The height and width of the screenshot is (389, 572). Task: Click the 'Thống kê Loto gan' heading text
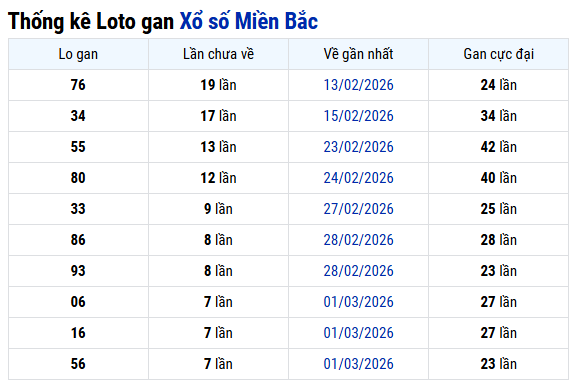pyautogui.click(x=91, y=22)
